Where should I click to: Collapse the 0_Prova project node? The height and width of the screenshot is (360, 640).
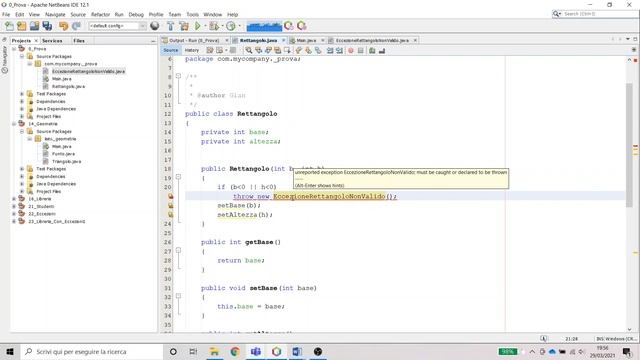pos(14,49)
